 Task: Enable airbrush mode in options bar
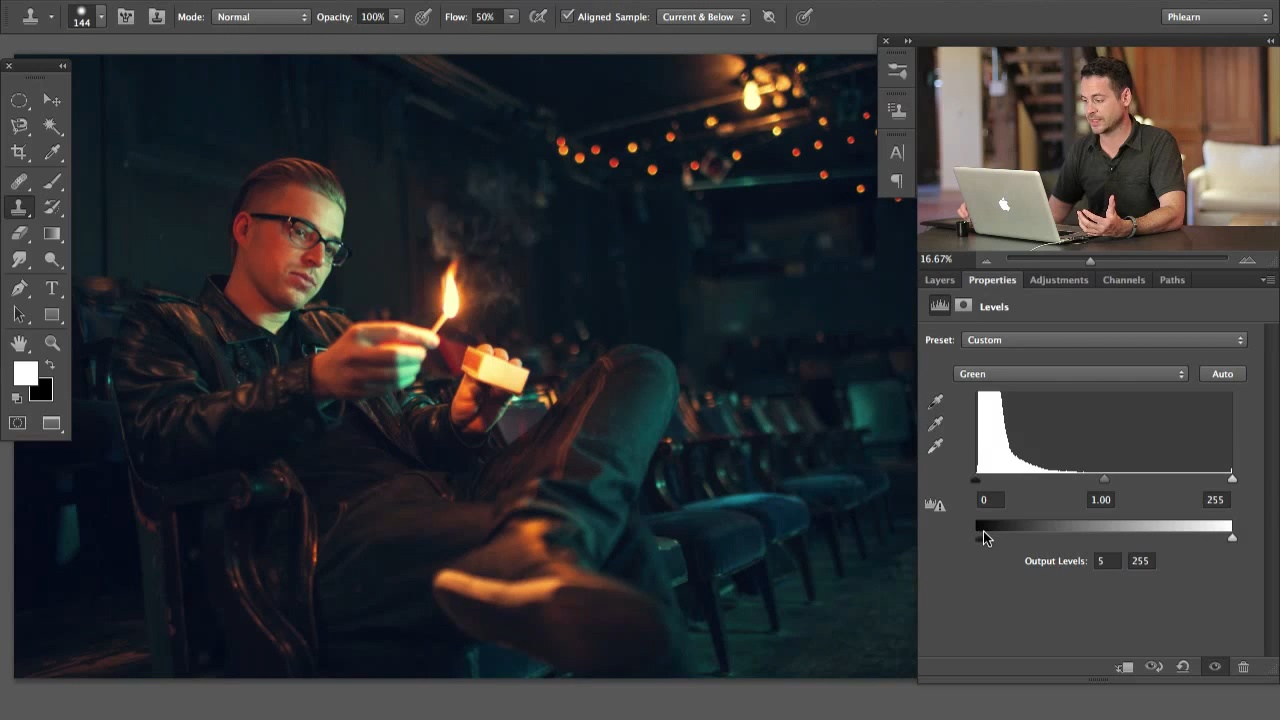[538, 17]
